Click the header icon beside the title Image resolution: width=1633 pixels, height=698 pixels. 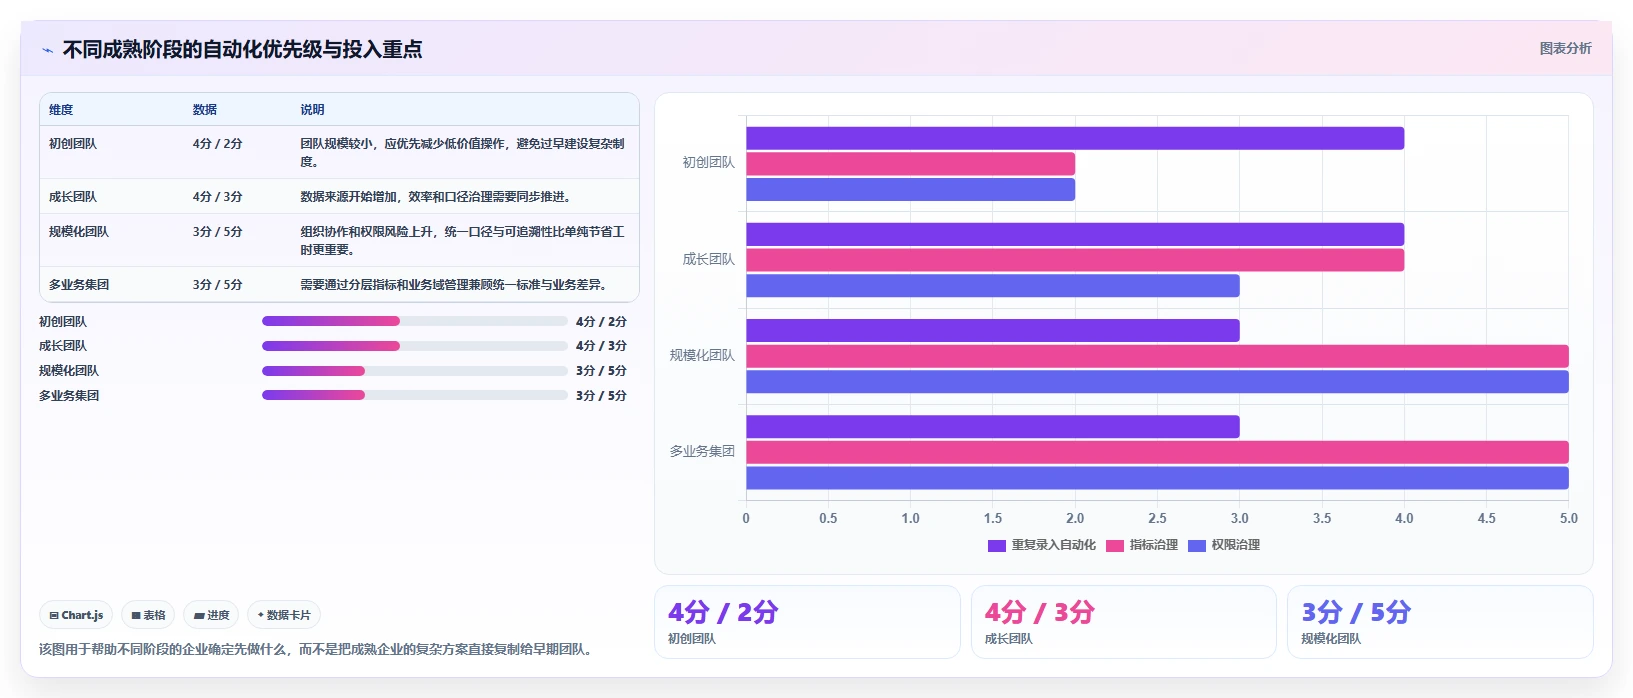pyautogui.click(x=47, y=50)
